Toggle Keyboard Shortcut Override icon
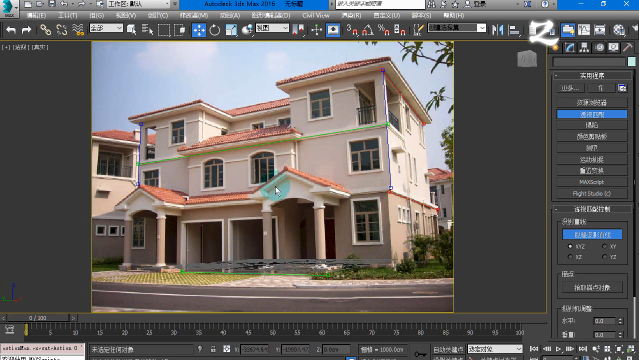639x360 pixels. click(333, 30)
